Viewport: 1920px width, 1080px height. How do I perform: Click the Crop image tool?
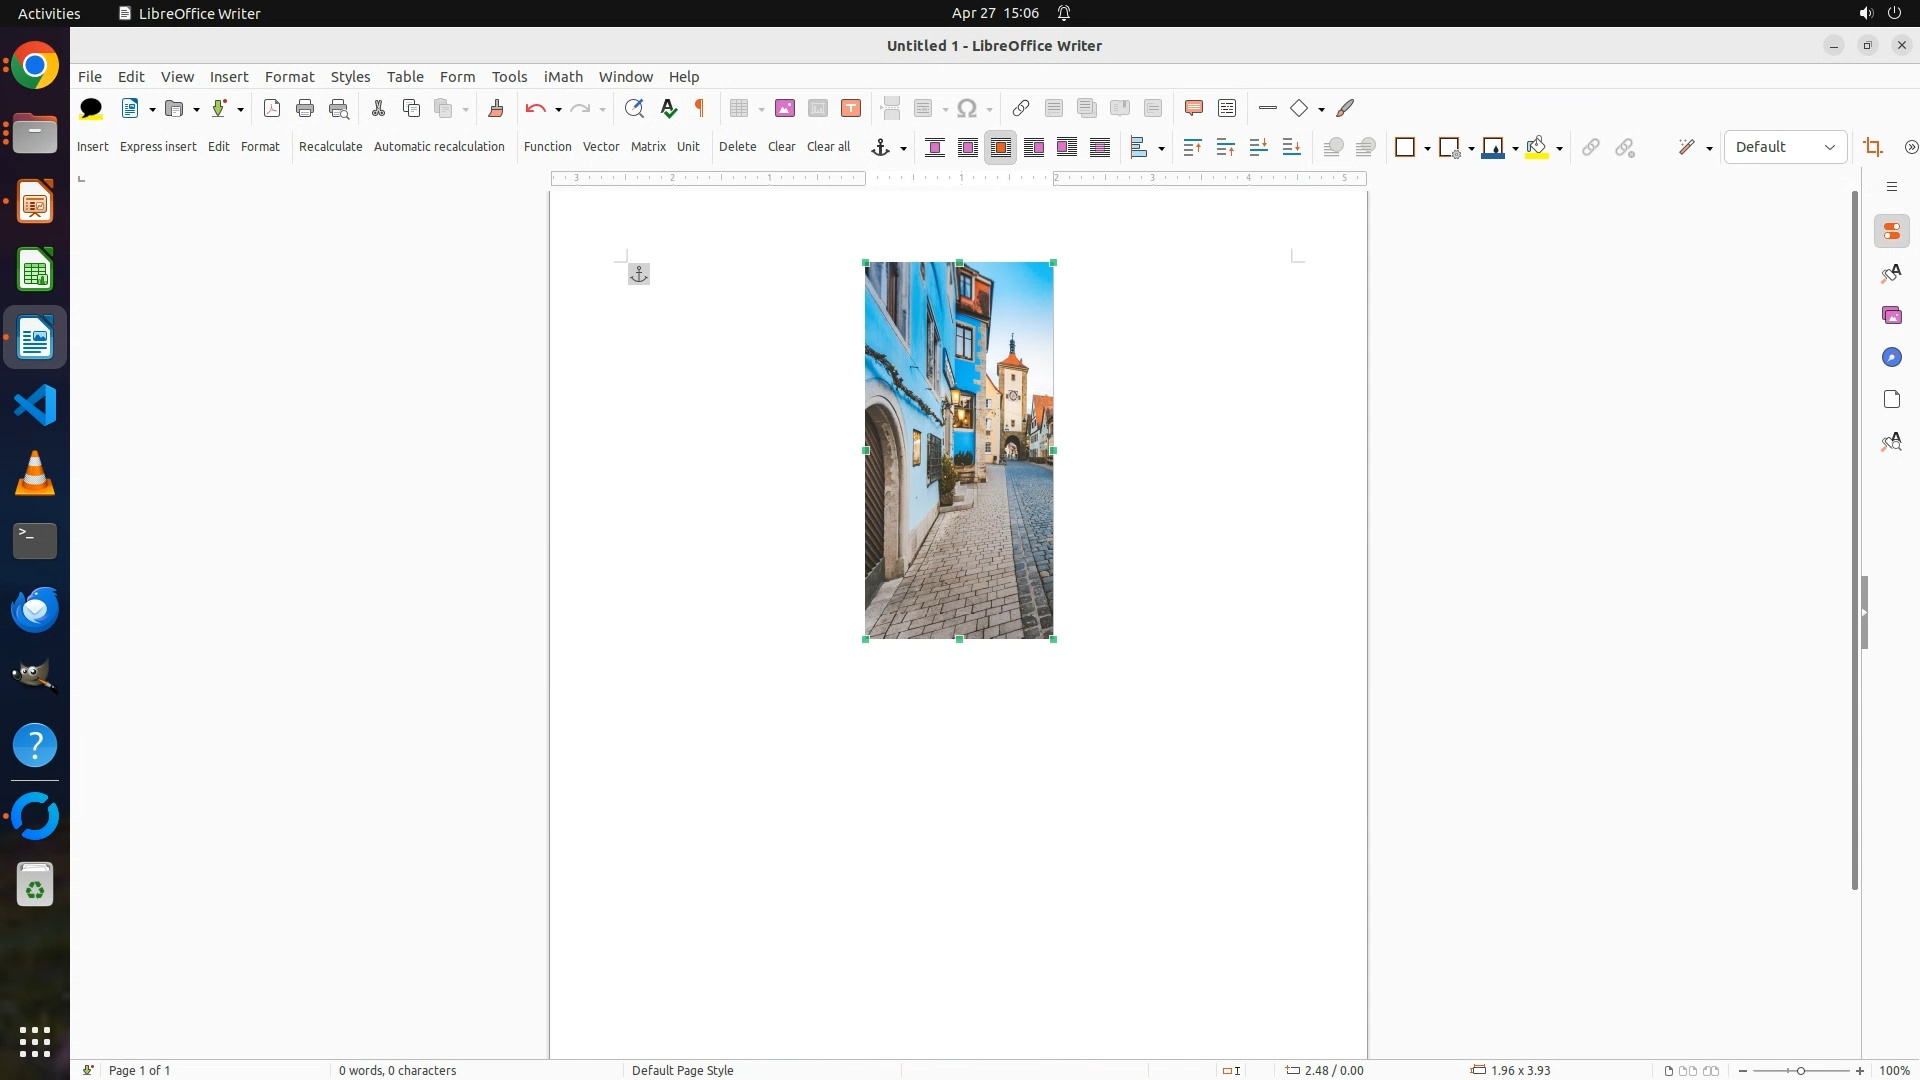click(1873, 147)
